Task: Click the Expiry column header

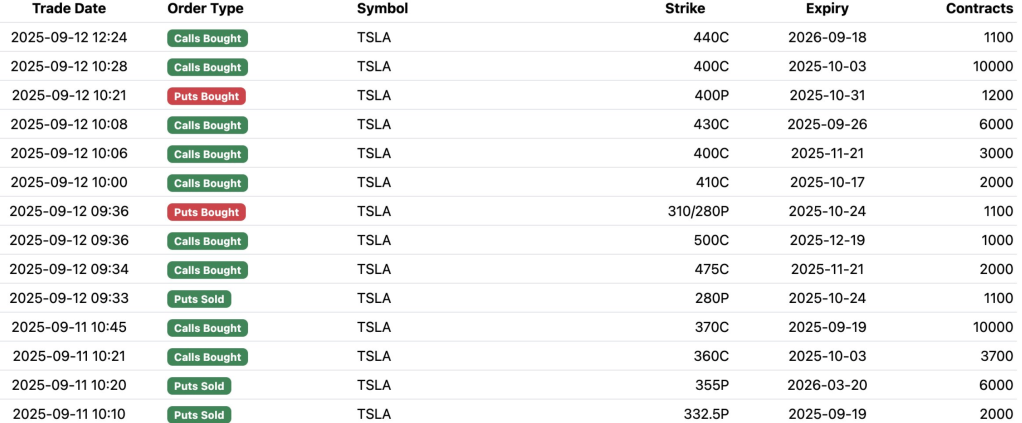Action: pyautogui.click(x=827, y=9)
